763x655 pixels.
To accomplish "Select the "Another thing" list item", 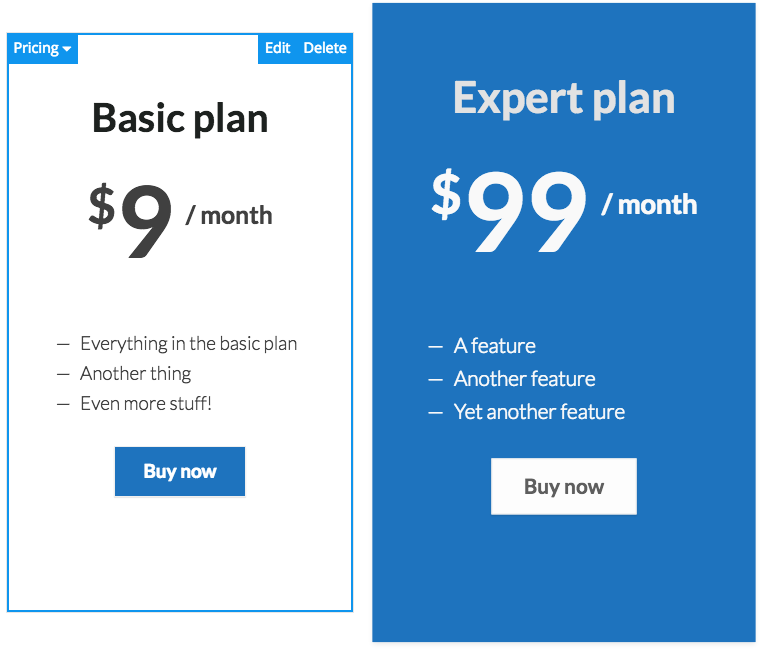I will [135, 374].
